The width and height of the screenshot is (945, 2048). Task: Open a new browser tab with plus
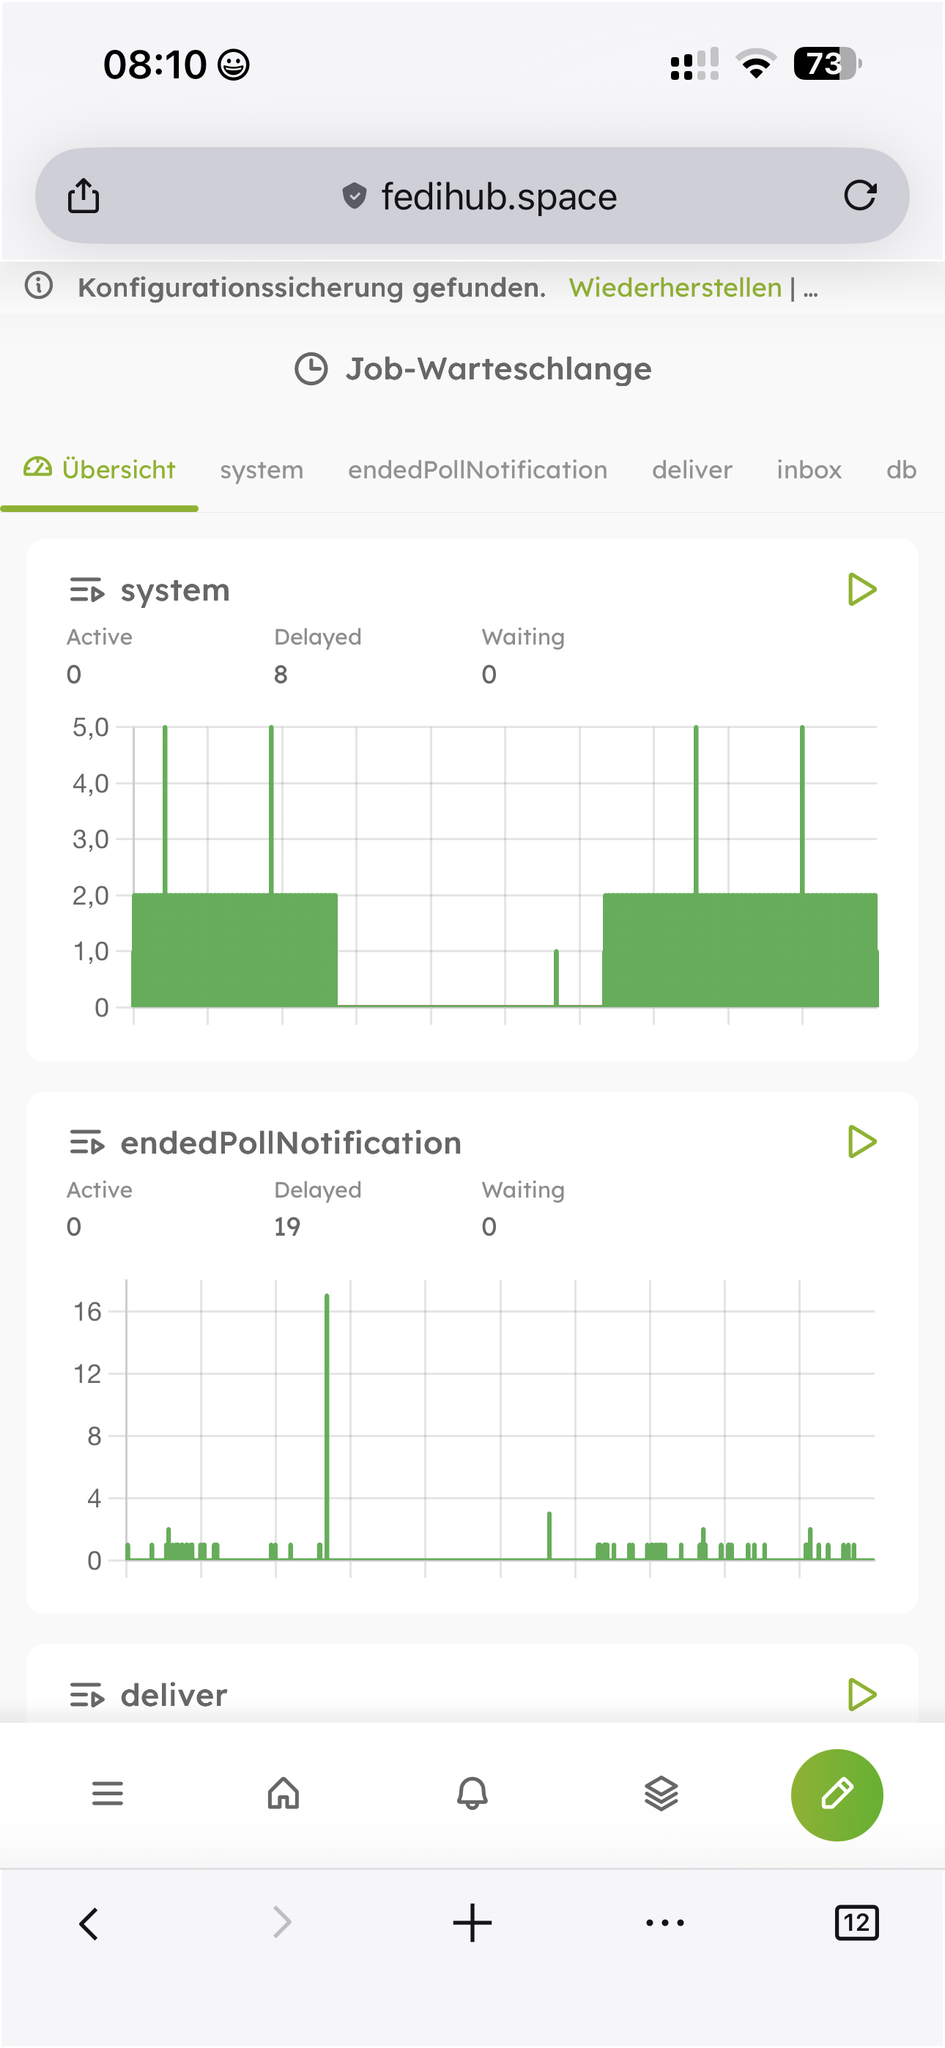pyautogui.click(x=472, y=1923)
